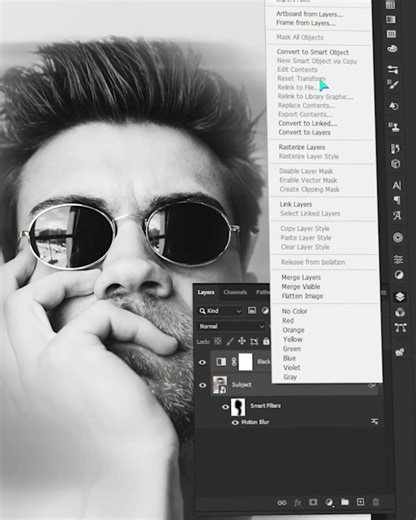The height and width of the screenshot is (520, 416).
Task: Choose Convert to Linked
Action: 308,123
